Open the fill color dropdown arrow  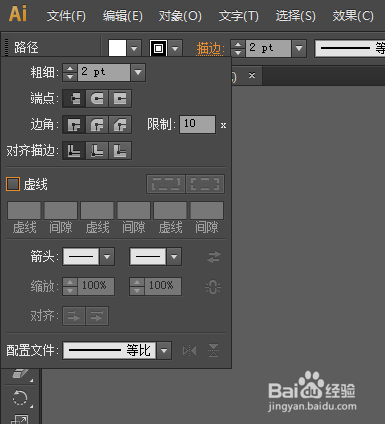click(134, 48)
